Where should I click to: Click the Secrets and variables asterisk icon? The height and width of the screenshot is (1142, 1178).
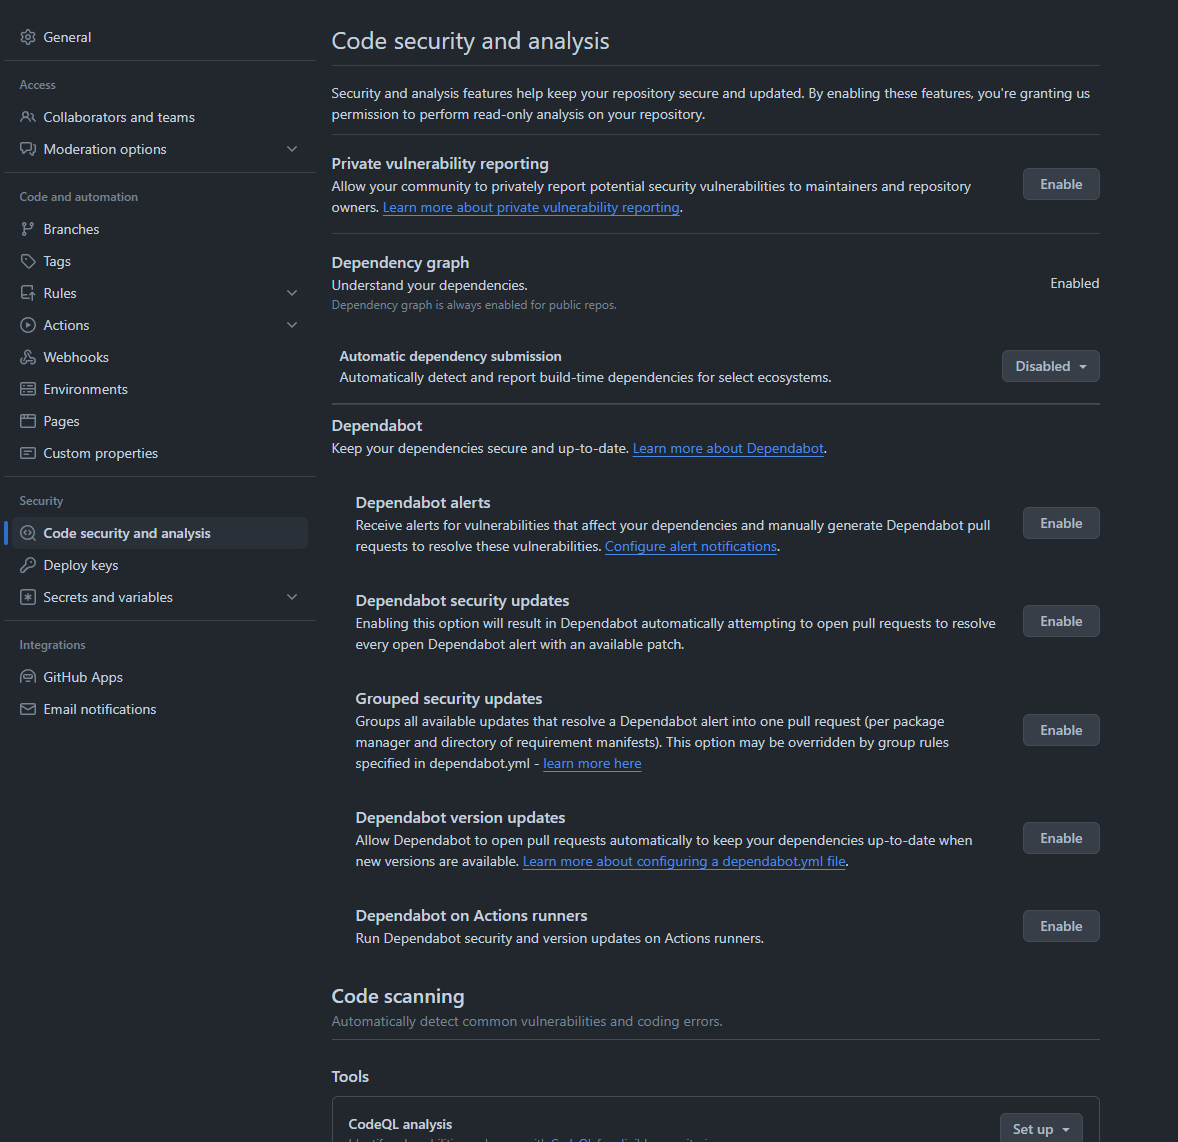28,597
